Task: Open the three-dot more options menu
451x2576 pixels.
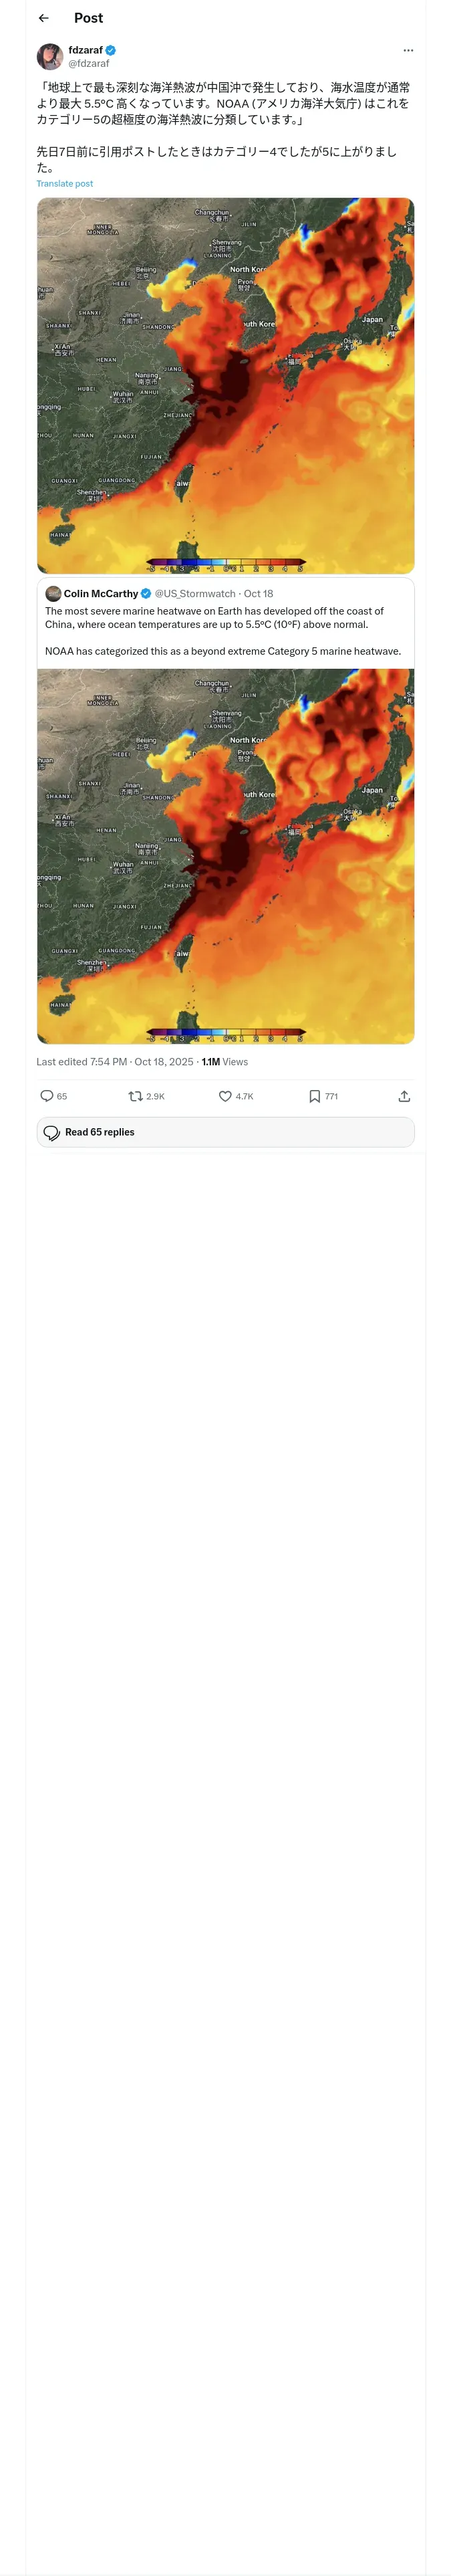Action: tap(407, 50)
